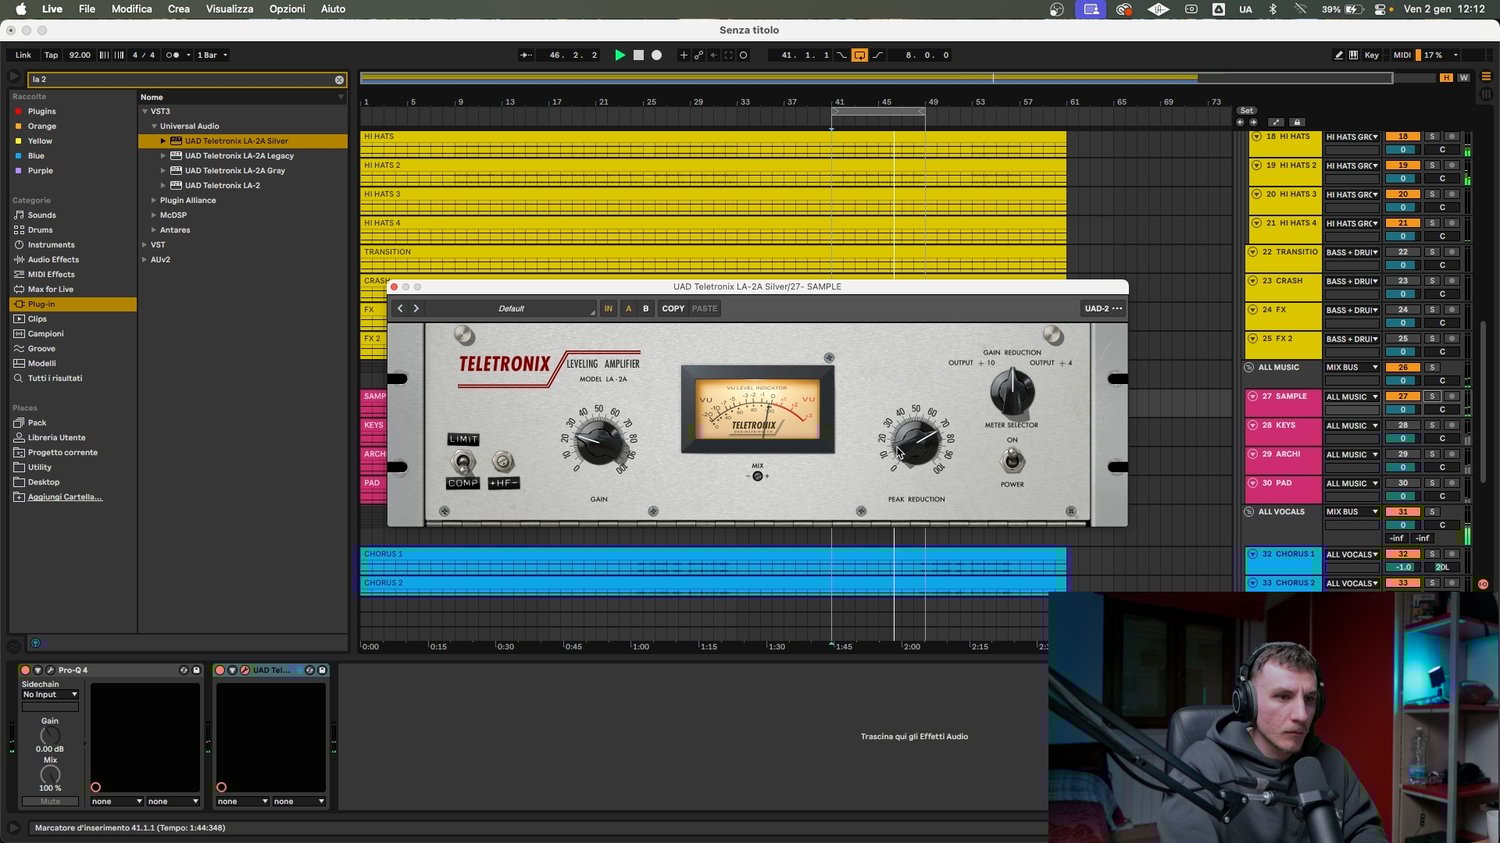Screen dimensions: 1500x843
Task: Click the Peak Reduction knob
Action: (915, 440)
